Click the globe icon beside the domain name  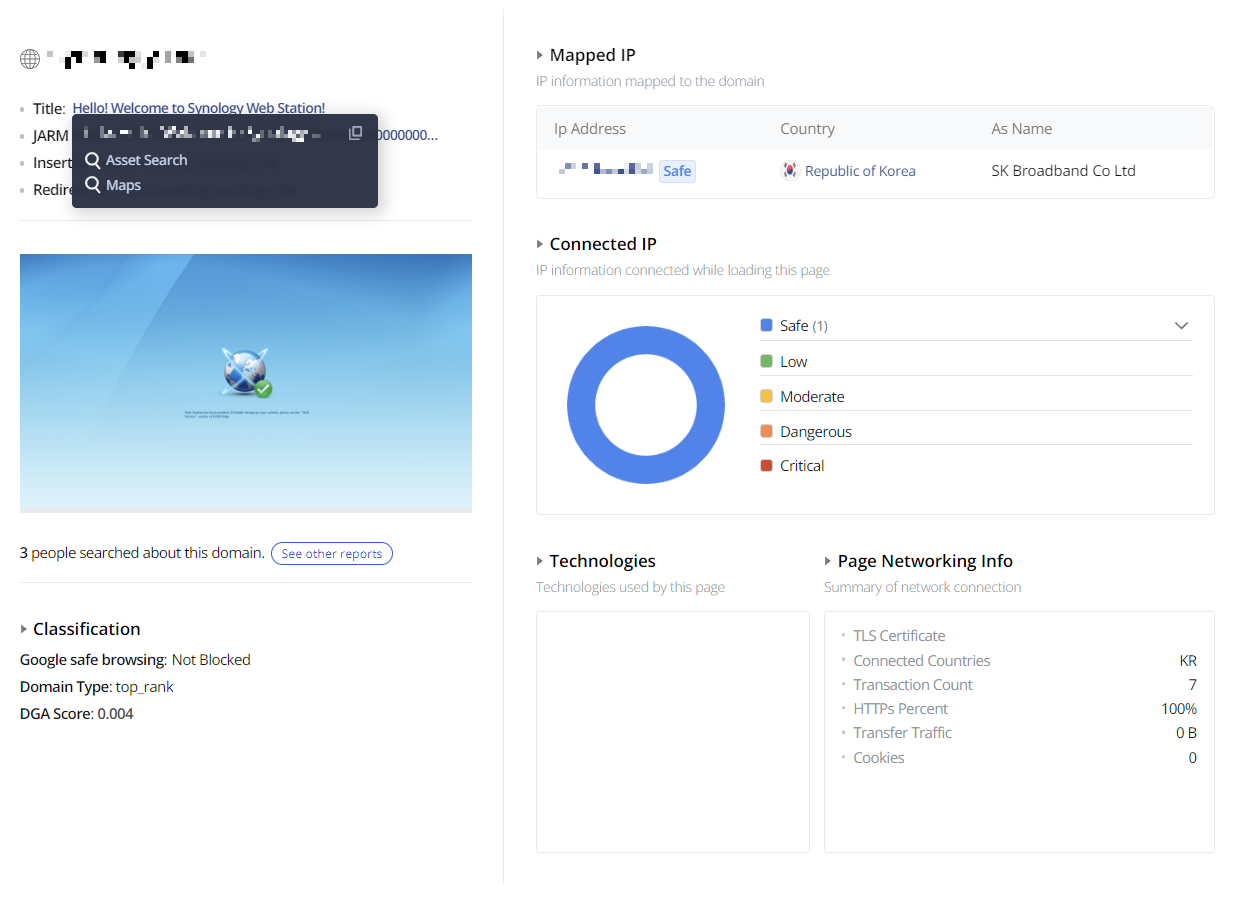[x=30, y=59]
